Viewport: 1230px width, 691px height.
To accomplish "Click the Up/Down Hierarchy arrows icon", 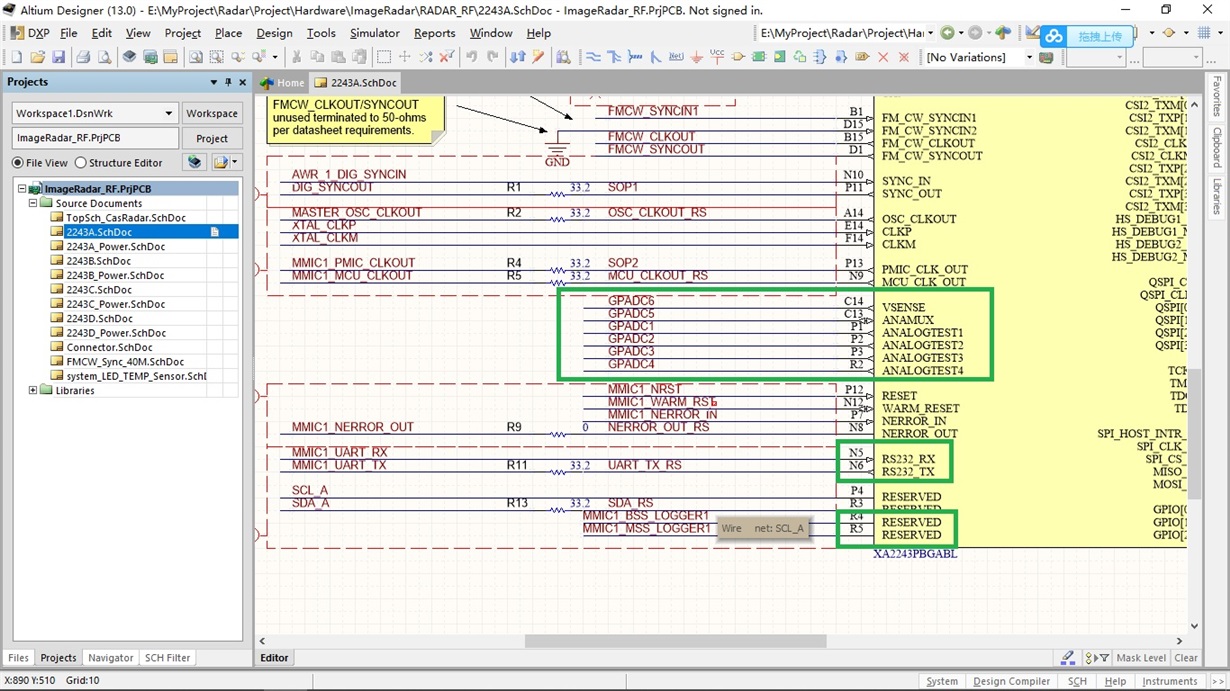I will click(517, 57).
